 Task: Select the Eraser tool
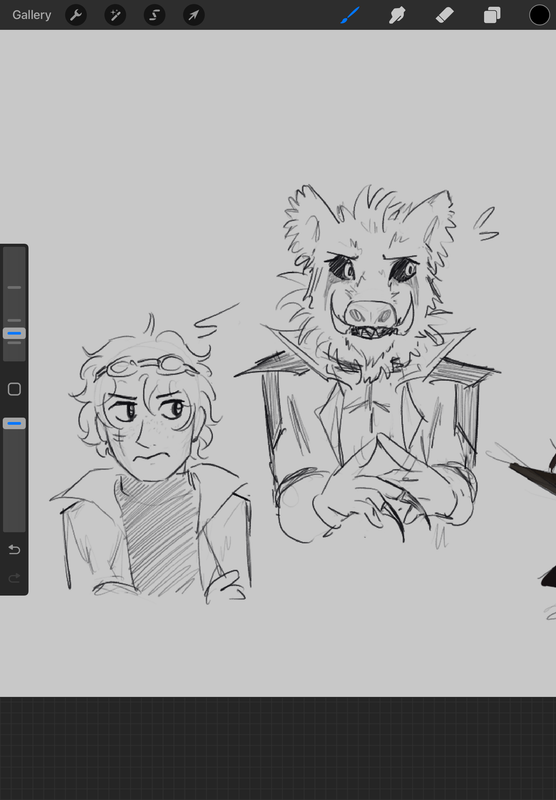coord(445,15)
